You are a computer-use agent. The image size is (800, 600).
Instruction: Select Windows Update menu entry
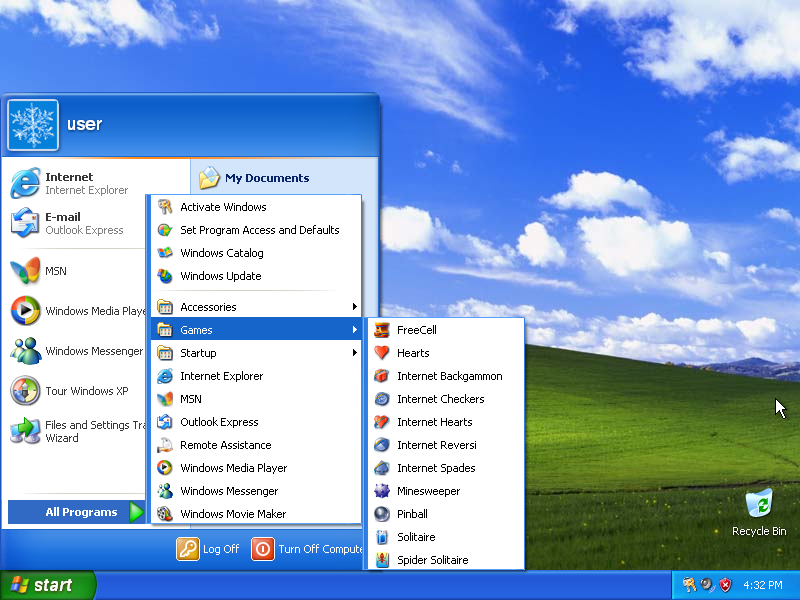pos(220,276)
